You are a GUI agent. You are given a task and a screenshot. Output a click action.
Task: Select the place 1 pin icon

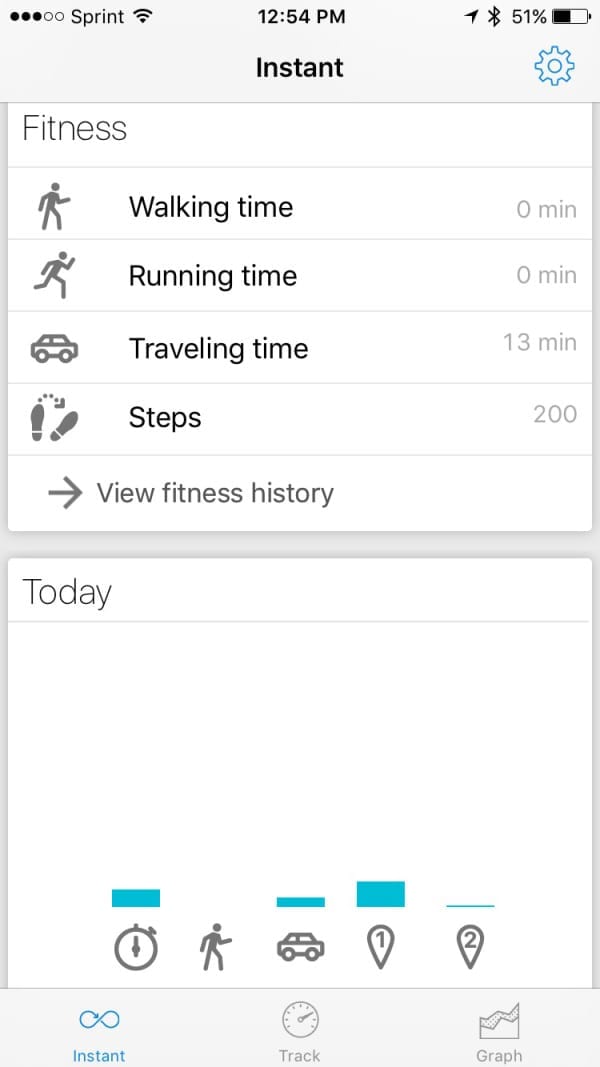[x=380, y=946]
